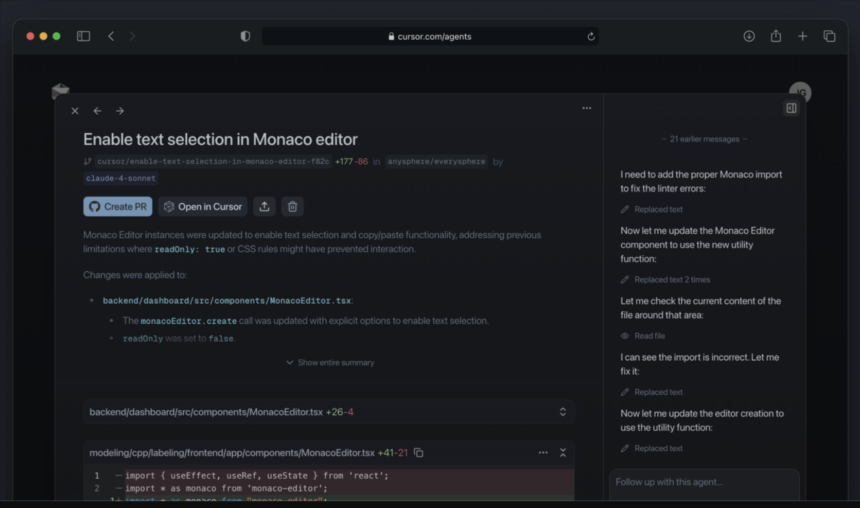Copy the modeling MonacoEditor.tsx file path
The image size is (860, 508).
(418, 453)
